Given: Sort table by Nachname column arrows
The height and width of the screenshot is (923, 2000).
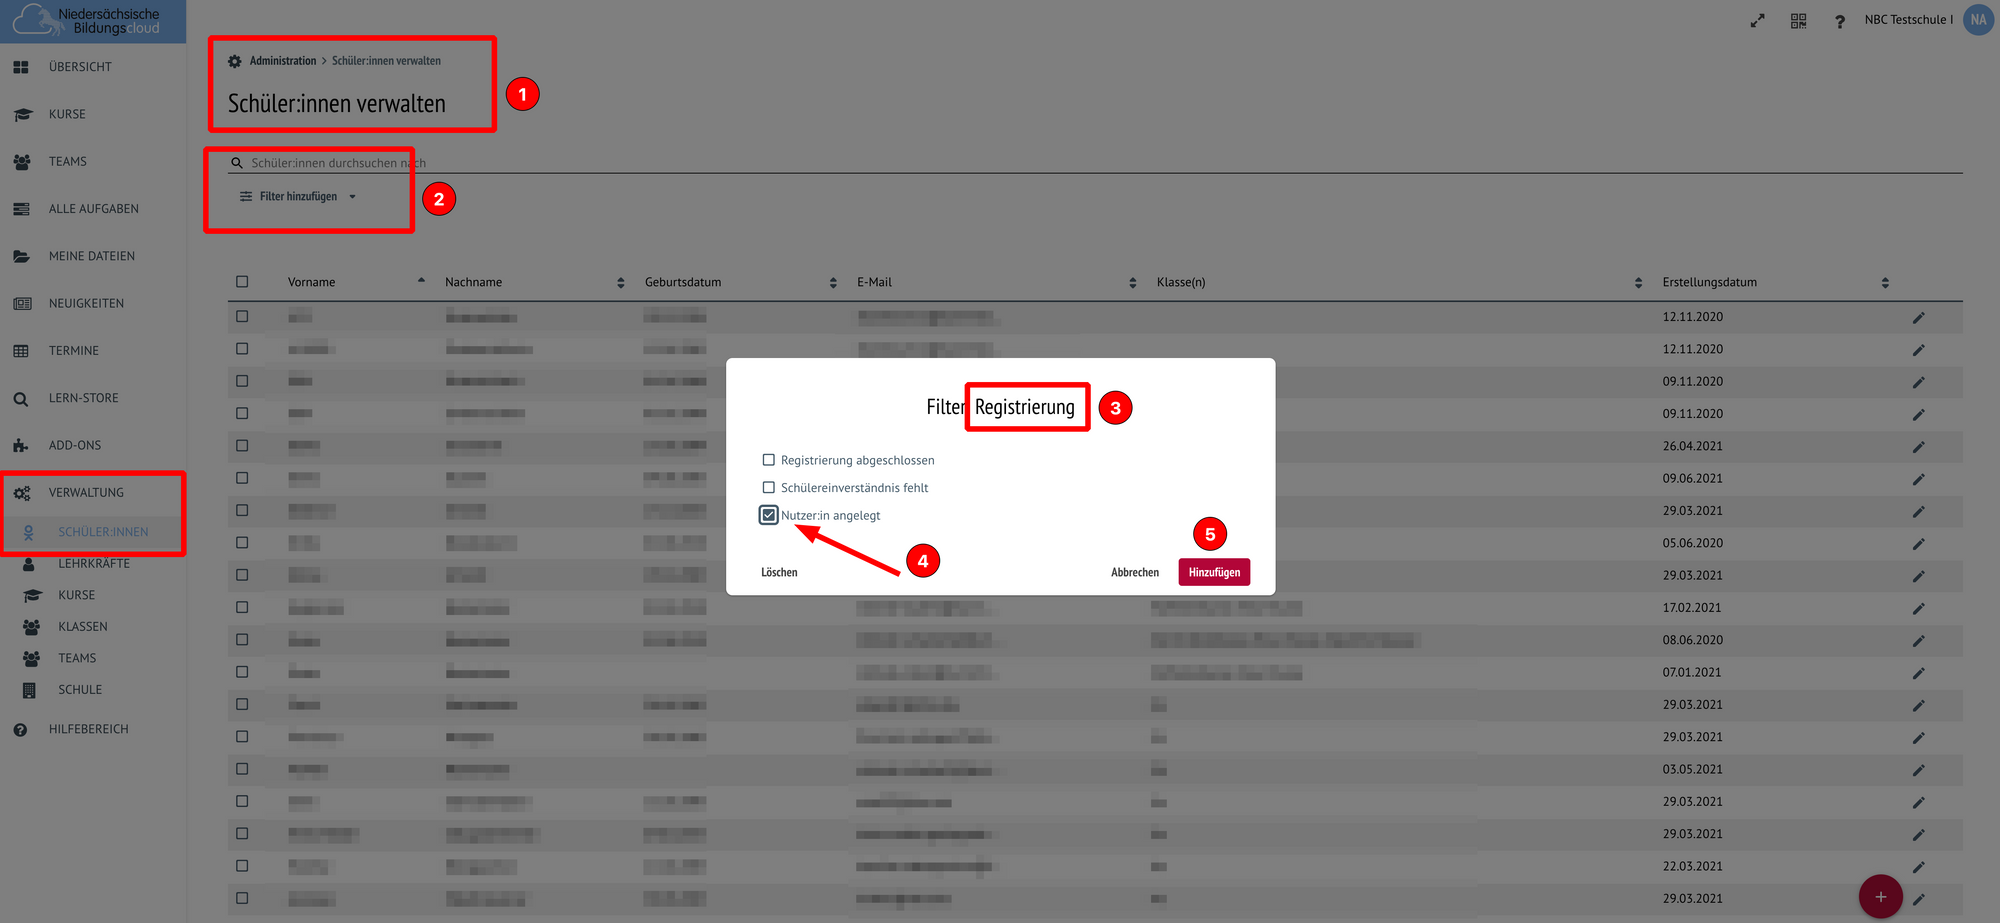Looking at the screenshot, I should point(620,283).
